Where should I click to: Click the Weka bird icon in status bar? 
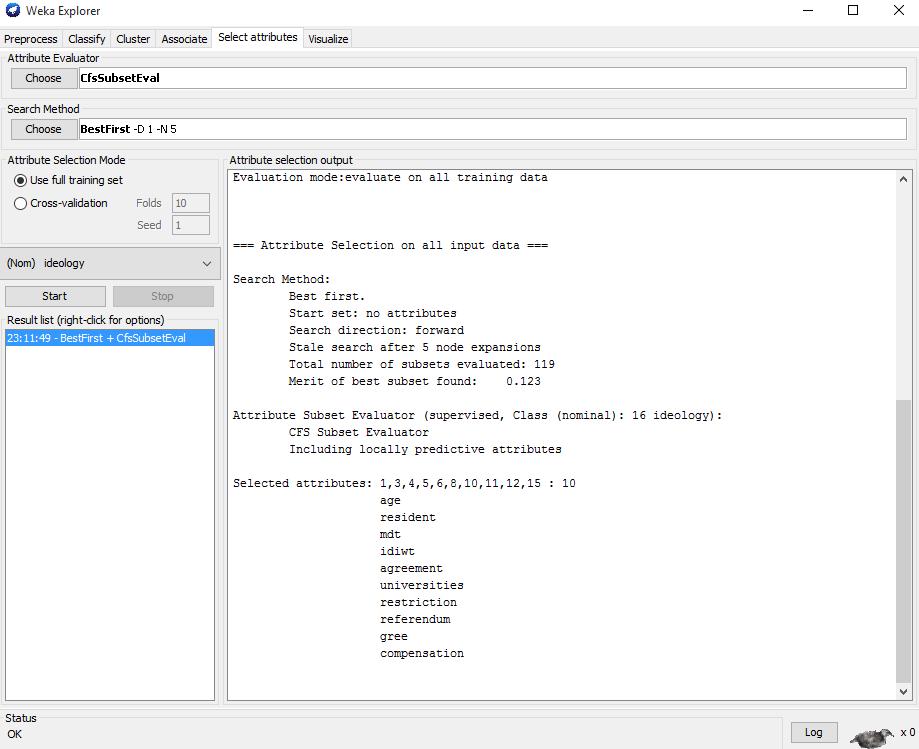point(872,737)
